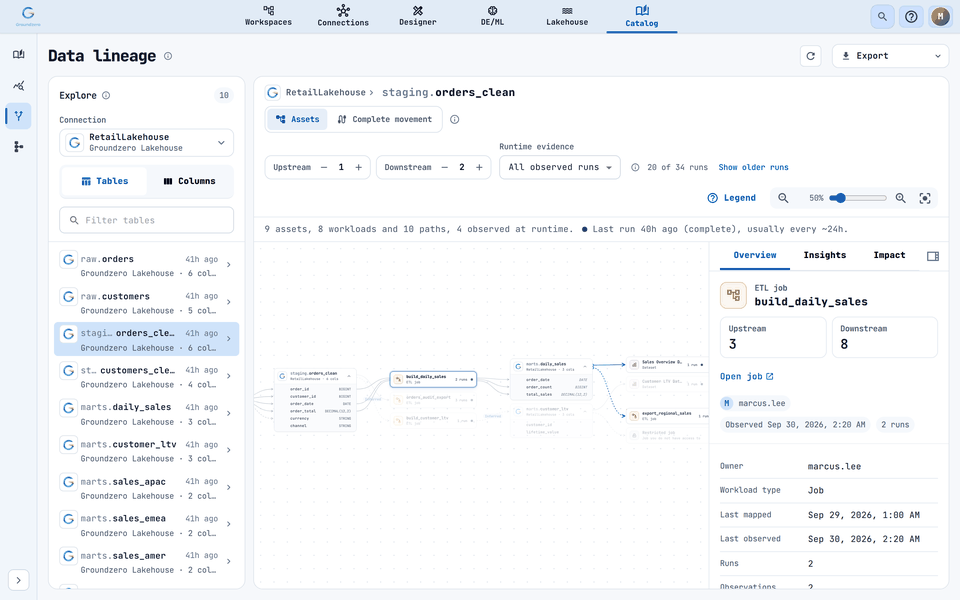Select marts.daily_sales in the table list
This screenshot has width=960, height=600.
pyautogui.click(x=146, y=414)
